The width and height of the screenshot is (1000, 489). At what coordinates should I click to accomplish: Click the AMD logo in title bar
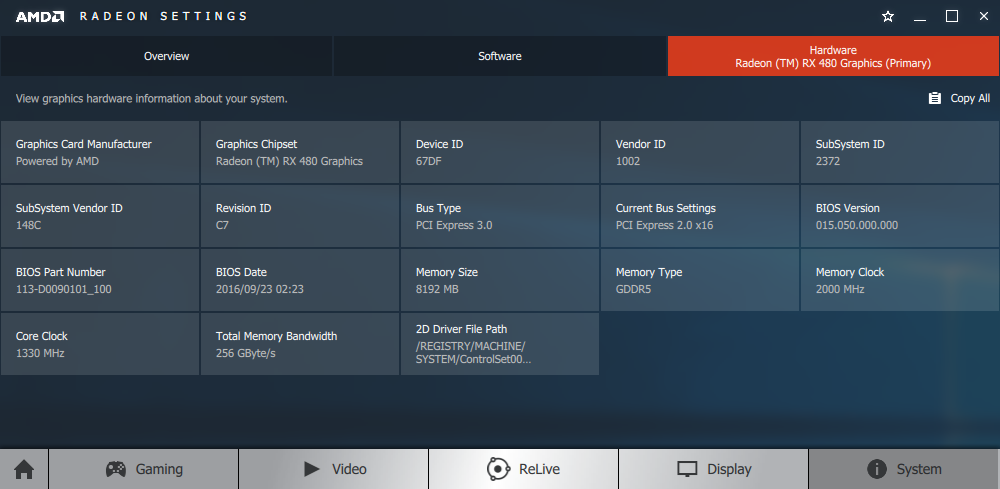[40, 17]
